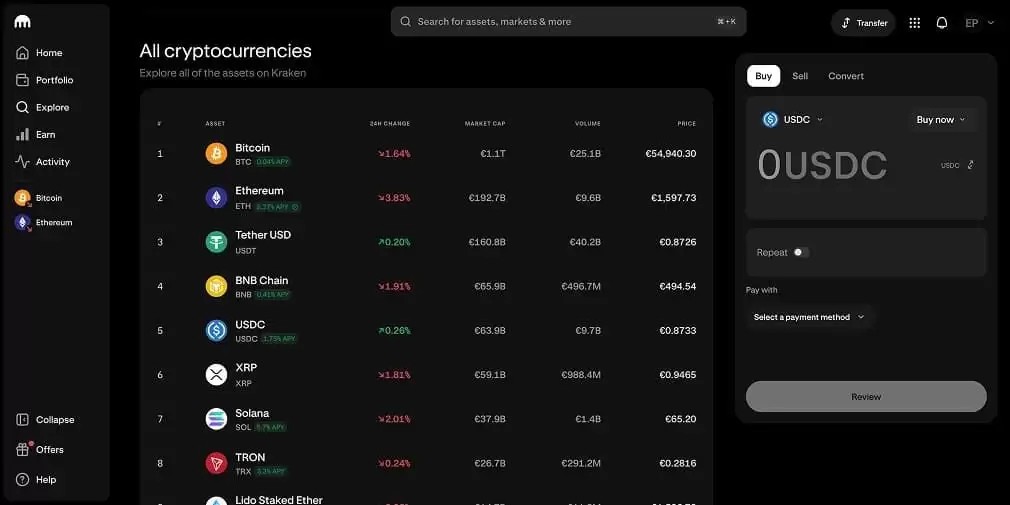Click BNB's 0.41% APY badge
Viewport: 1010px width, 505px height.
[x=272, y=294]
